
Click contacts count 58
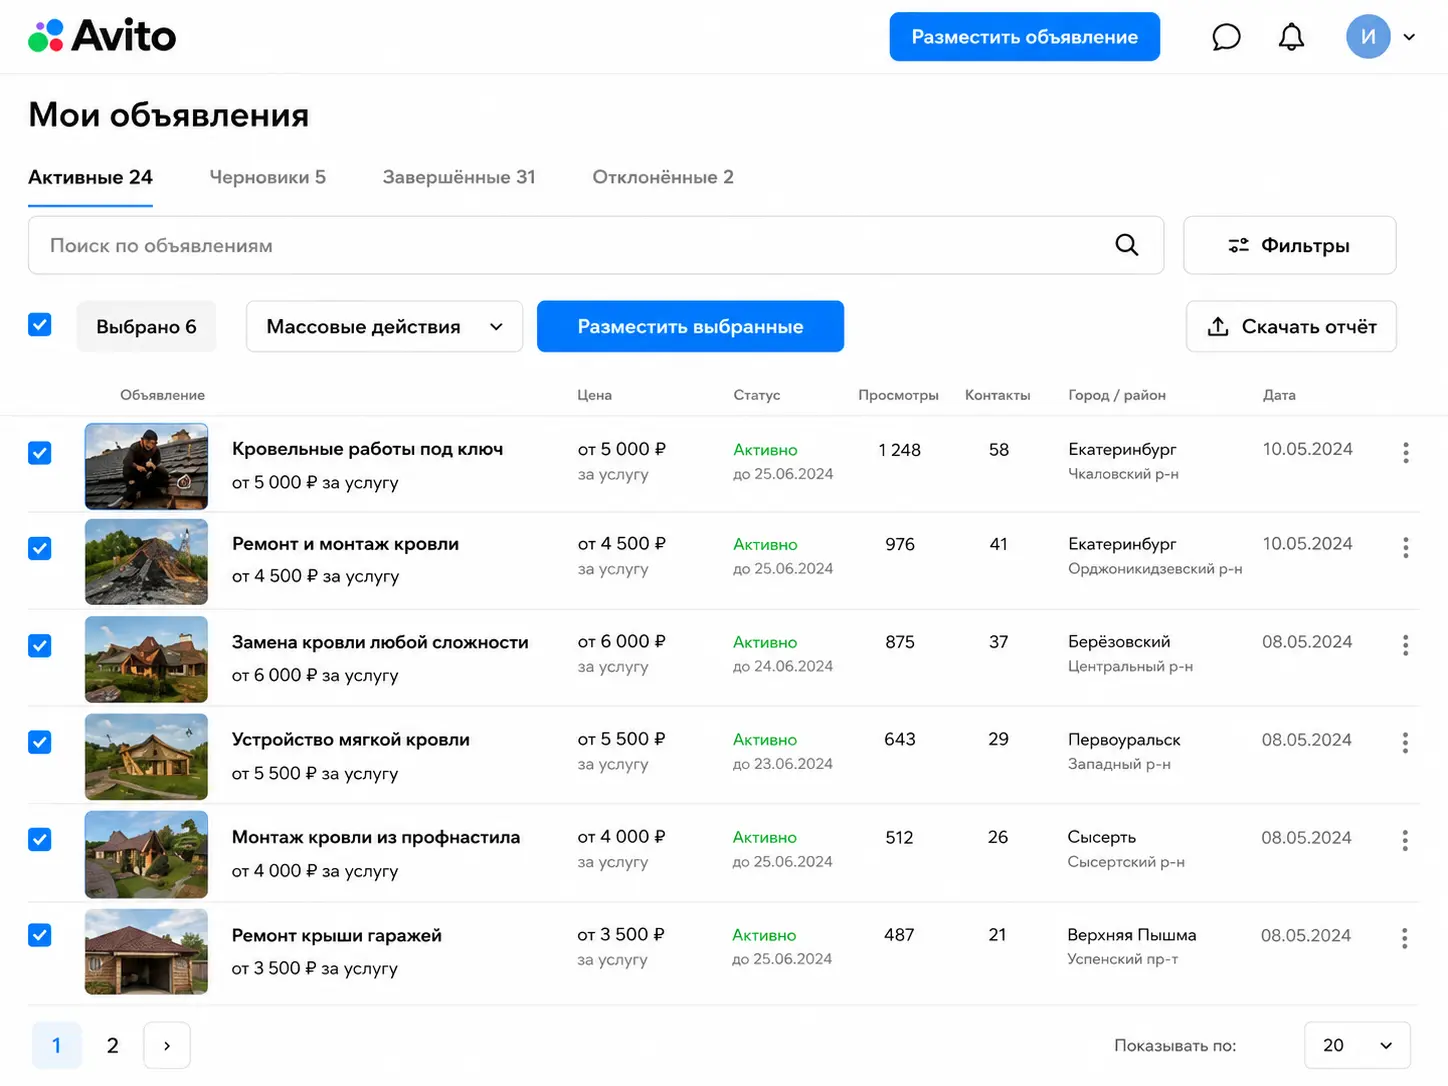tap(999, 450)
